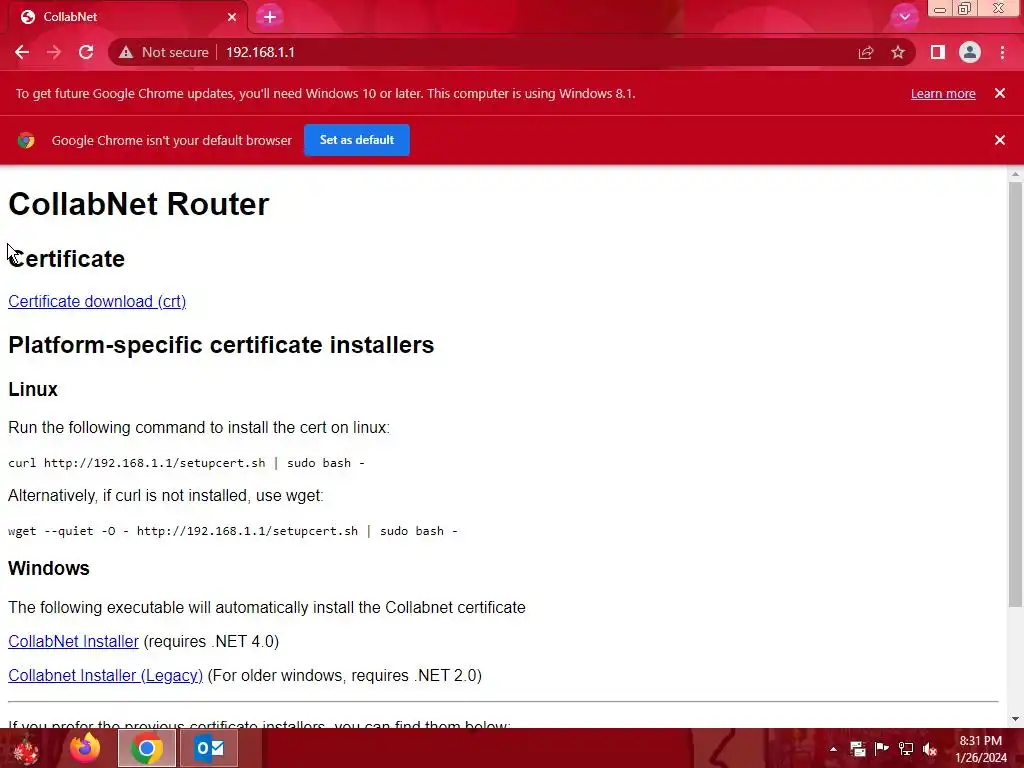Share this page using the share icon
Screen dimensions: 1024x768
[x=866, y=52]
